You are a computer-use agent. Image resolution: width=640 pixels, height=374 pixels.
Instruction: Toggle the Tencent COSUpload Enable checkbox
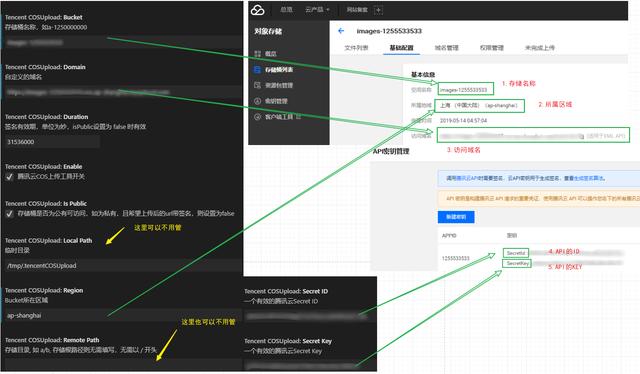click(x=9, y=177)
